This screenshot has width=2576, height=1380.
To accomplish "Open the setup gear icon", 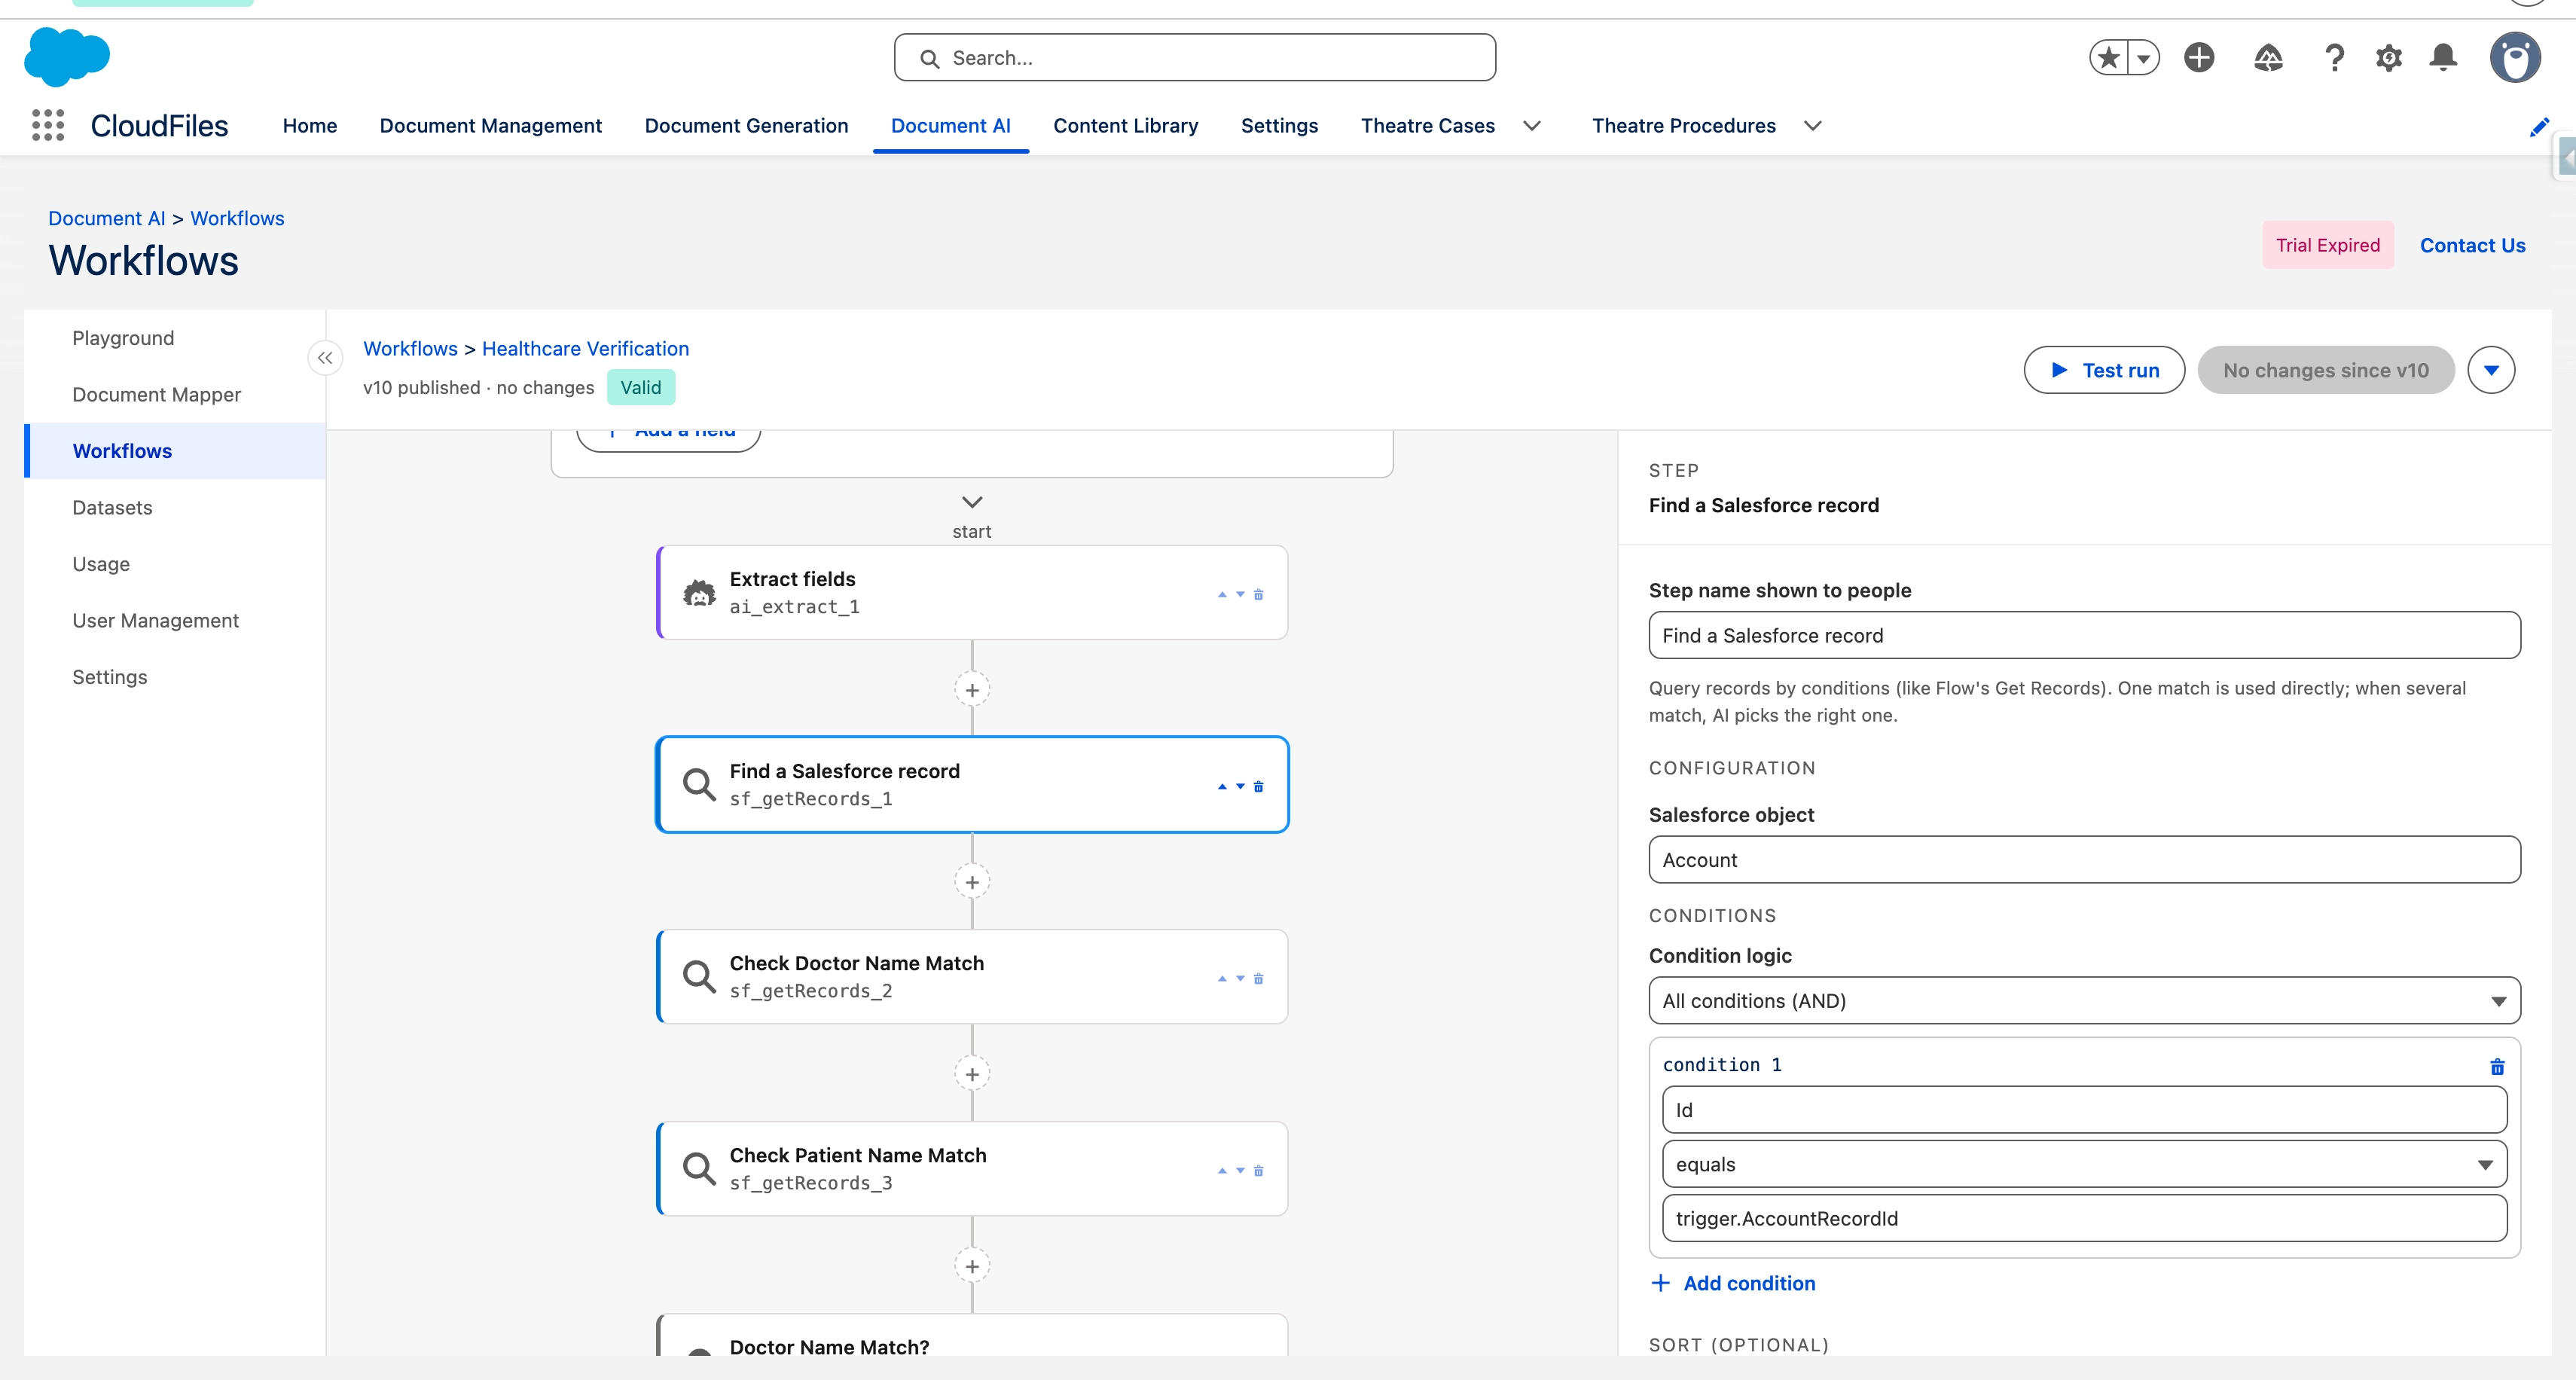I will [x=2389, y=58].
